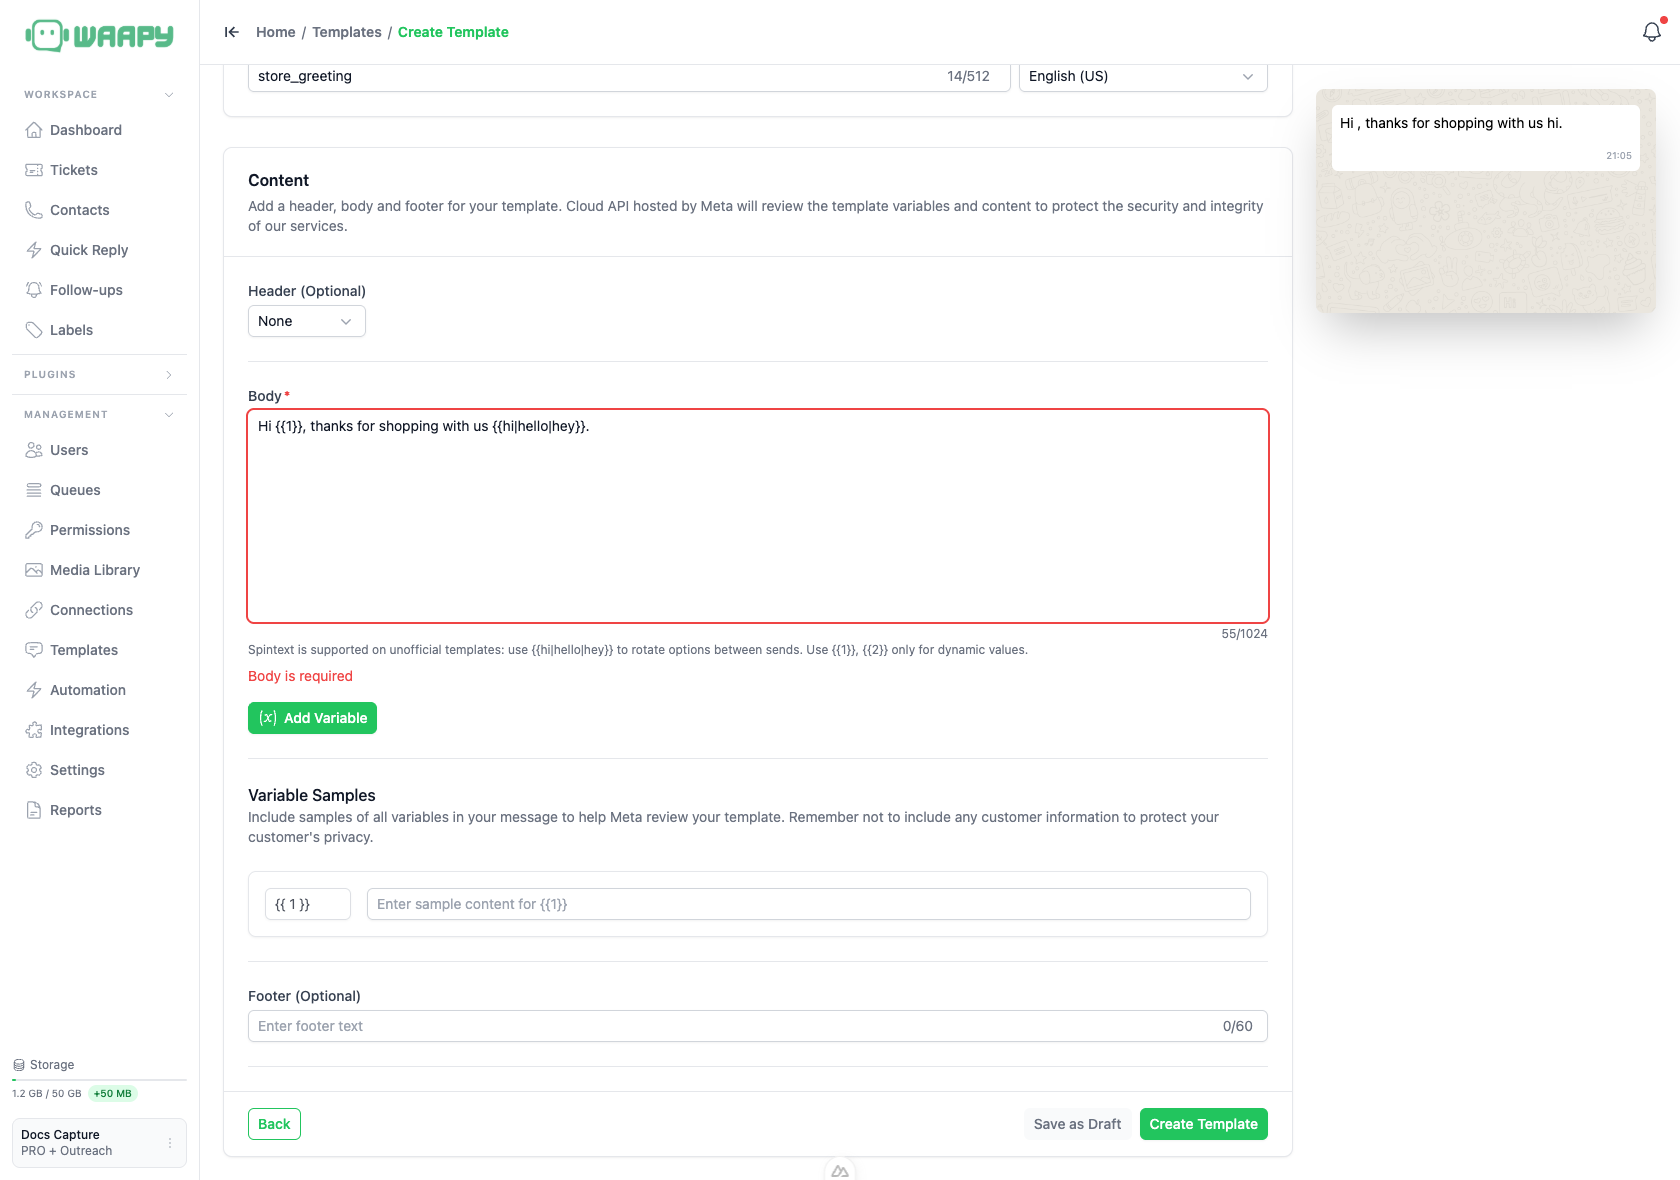The width and height of the screenshot is (1680, 1180).
Task: Open the notifications bell
Action: click(1652, 32)
